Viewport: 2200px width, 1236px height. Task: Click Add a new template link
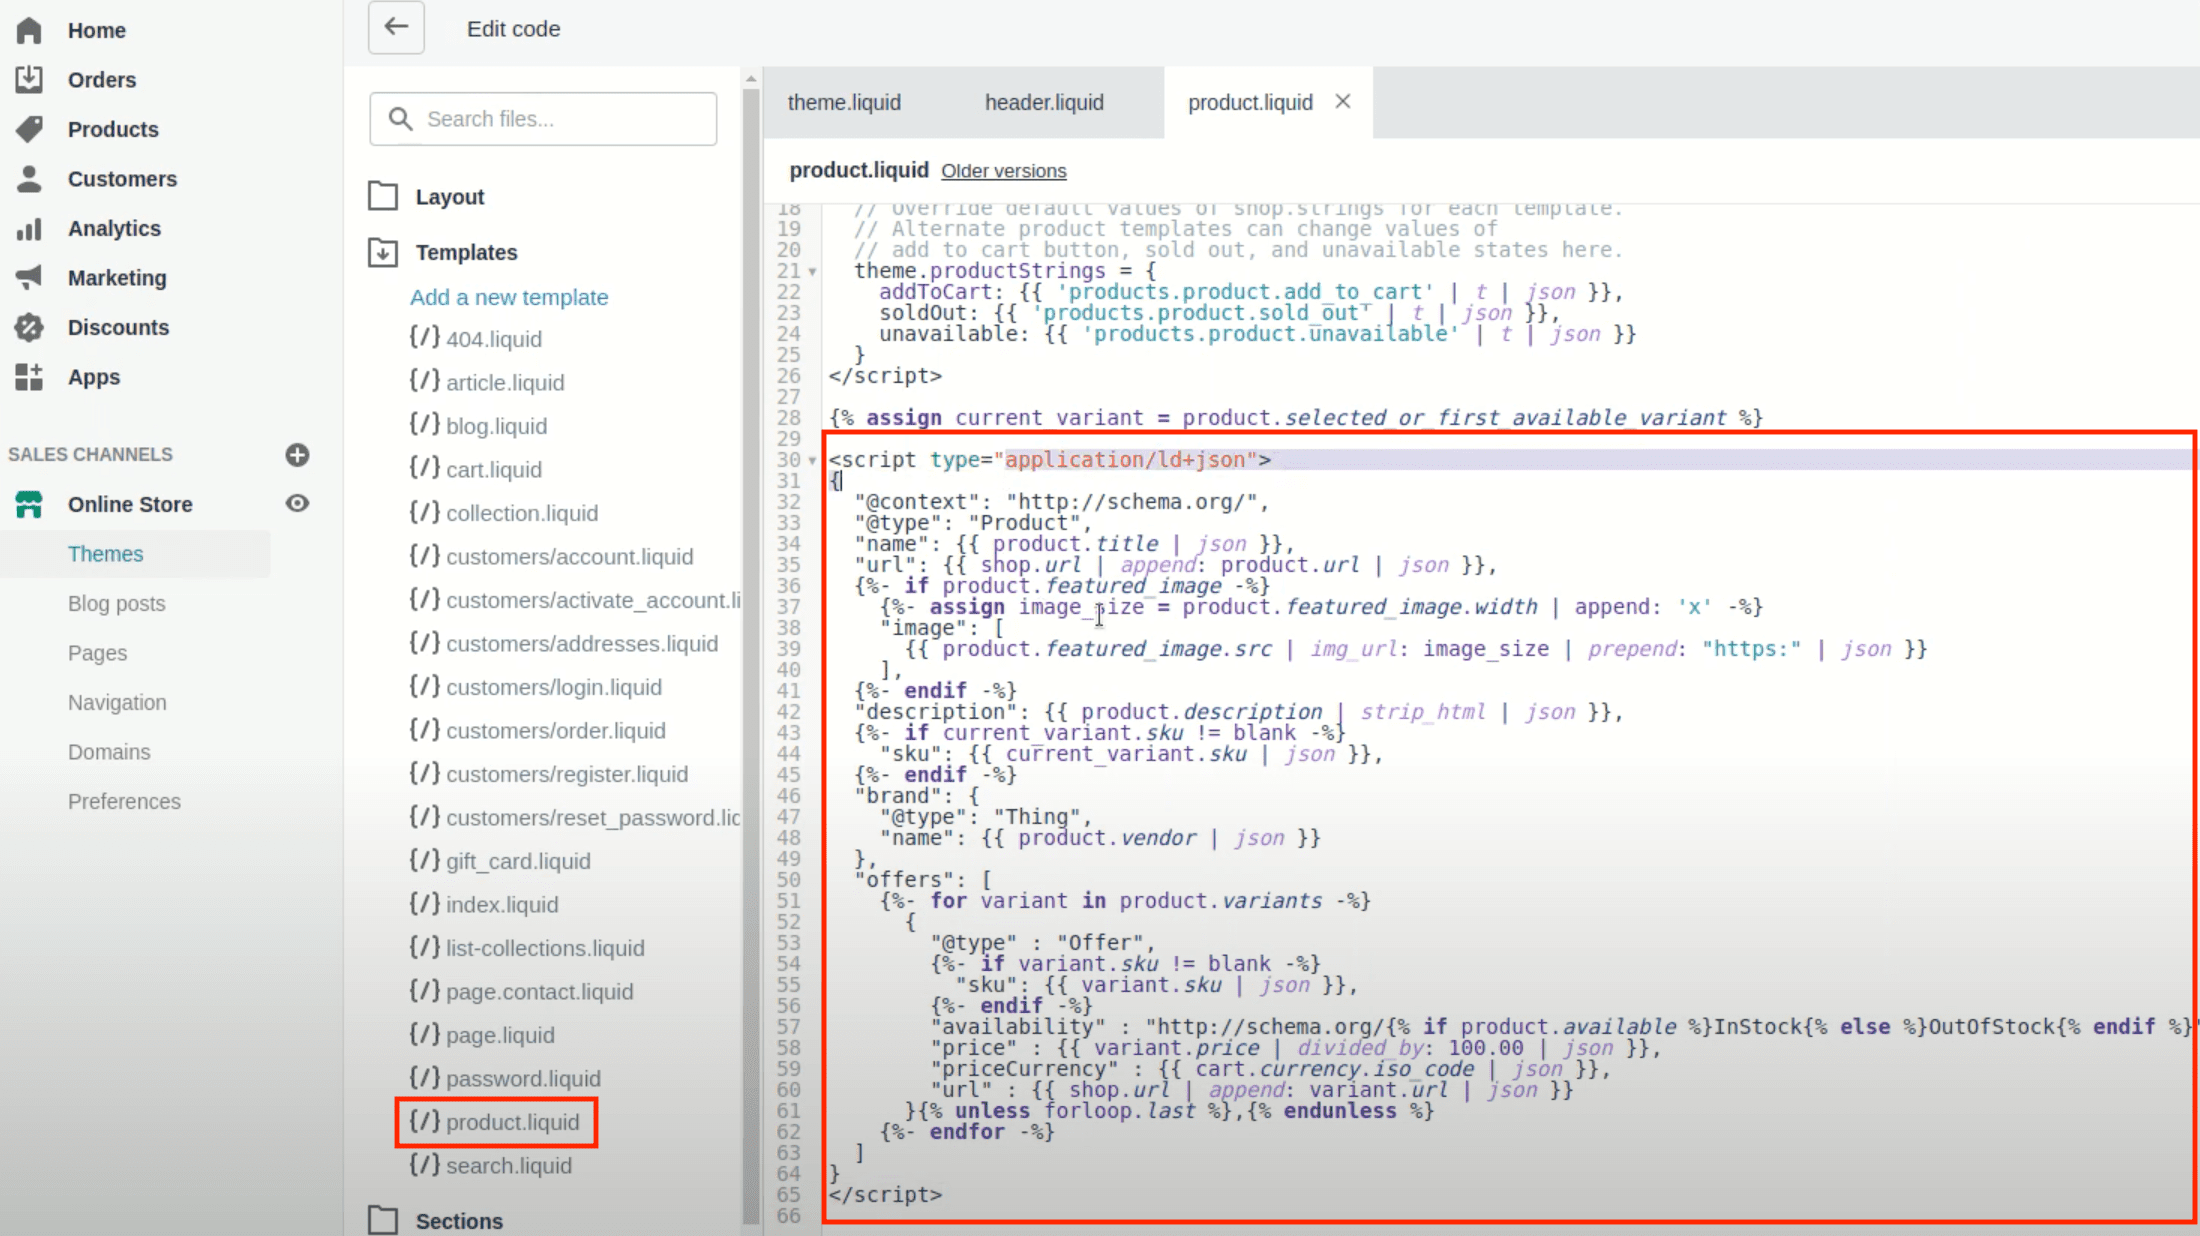click(508, 296)
